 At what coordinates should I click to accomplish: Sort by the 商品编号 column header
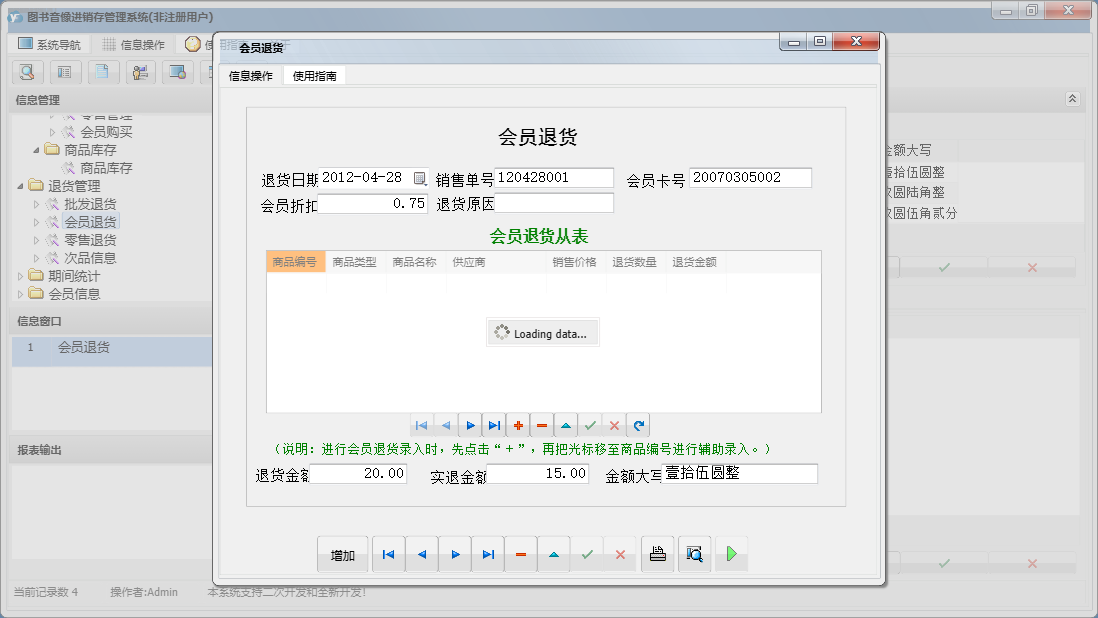(294, 260)
